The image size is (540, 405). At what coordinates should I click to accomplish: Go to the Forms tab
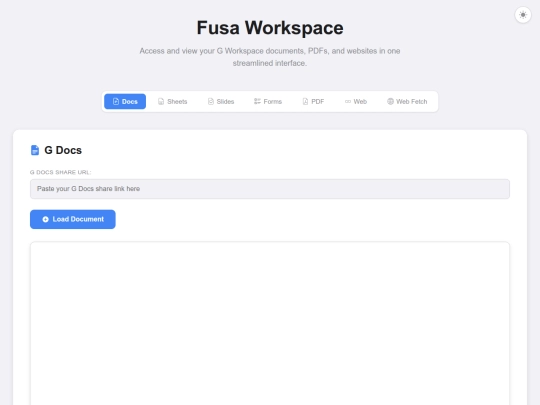[x=268, y=101]
